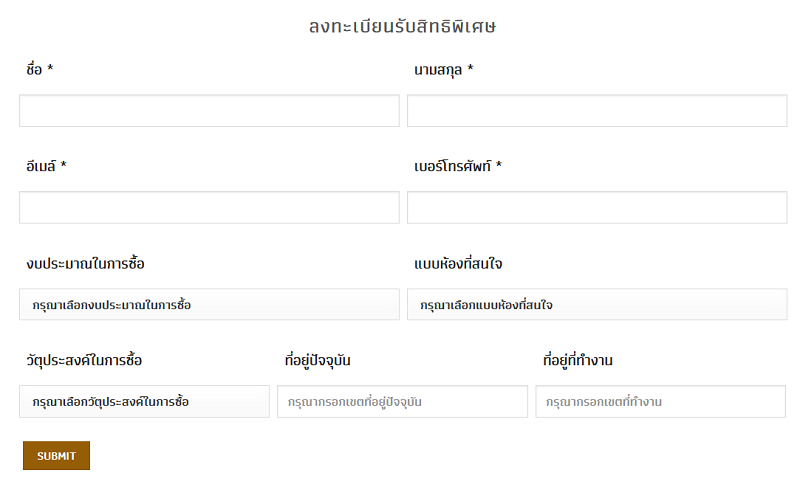Viewport: 800px width, 487px height.
Task: Click into the อีเมล email input box
Action: [x=209, y=208]
